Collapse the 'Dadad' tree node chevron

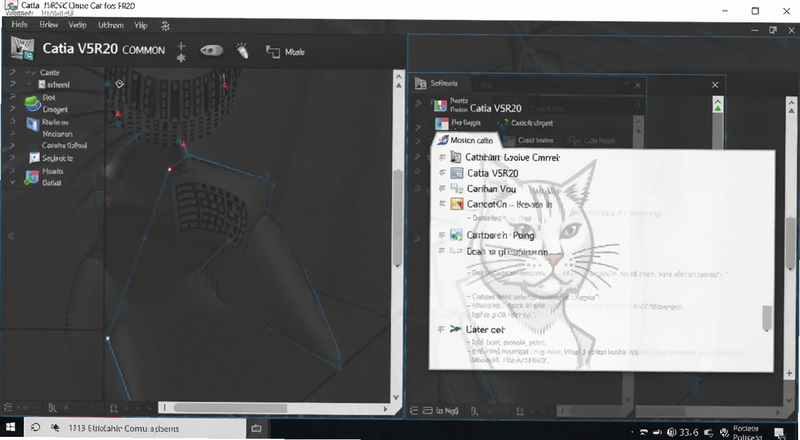tap(12, 182)
